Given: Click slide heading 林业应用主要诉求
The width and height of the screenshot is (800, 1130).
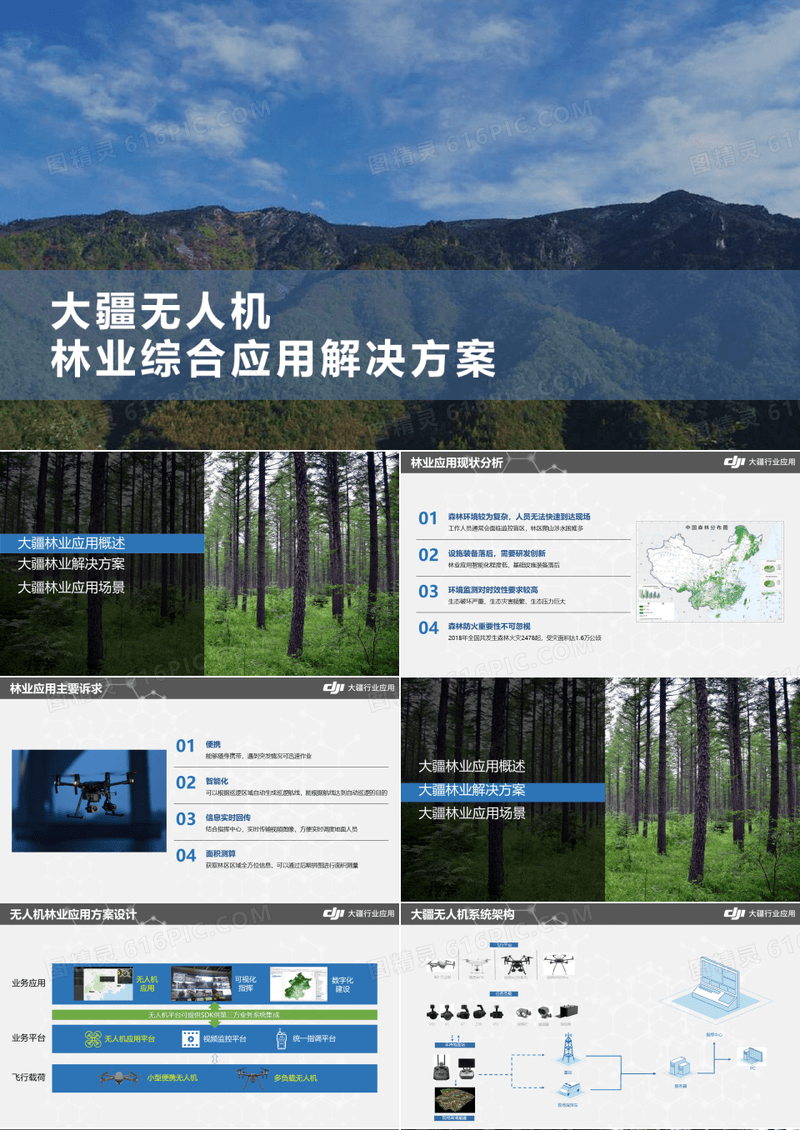Looking at the screenshot, I should 56,689.
